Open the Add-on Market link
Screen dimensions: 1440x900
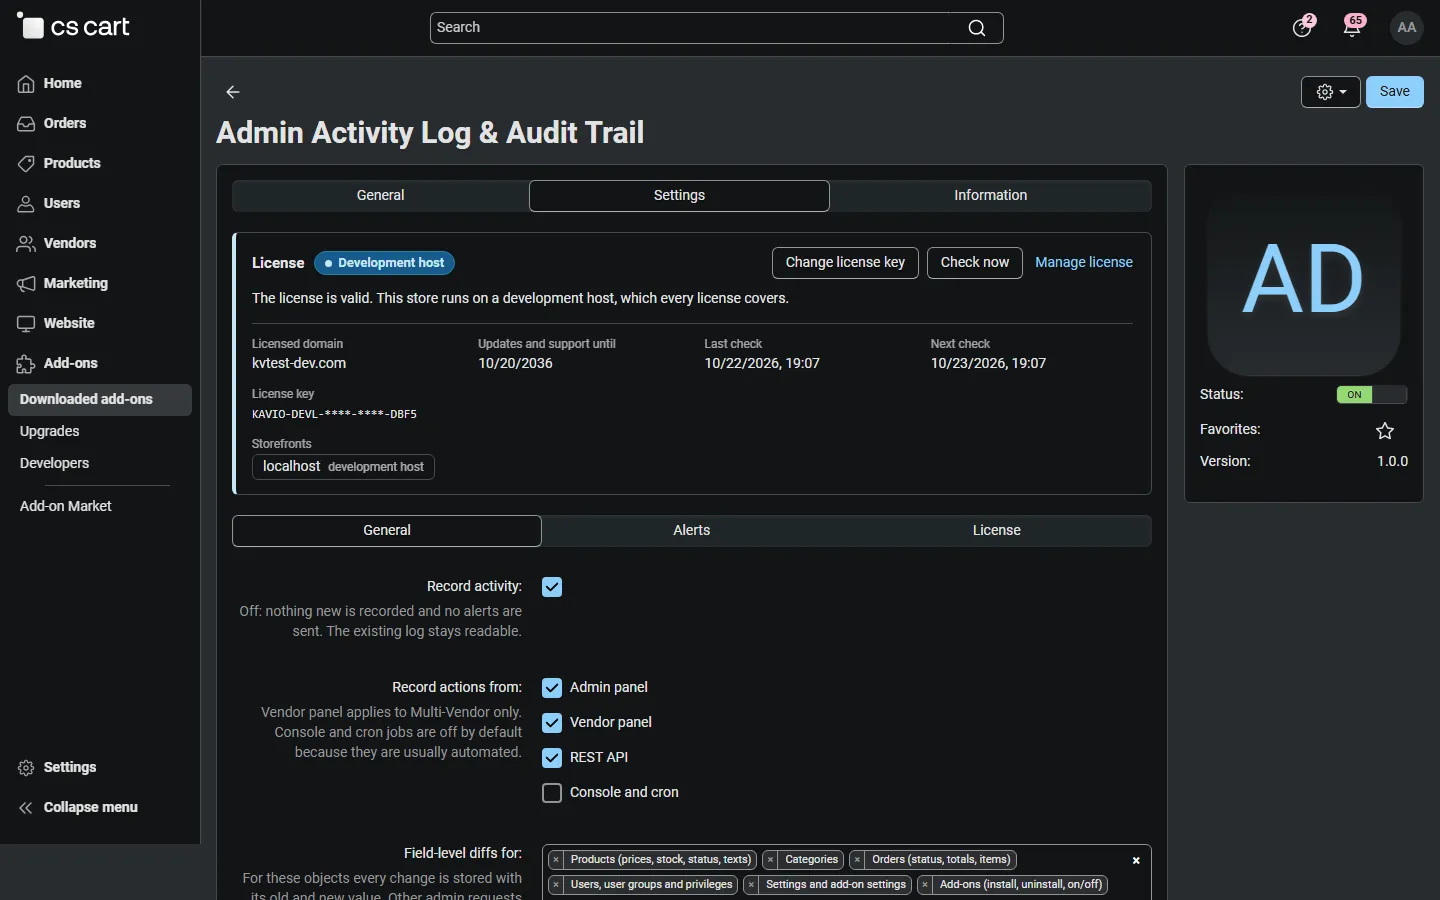click(66, 506)
